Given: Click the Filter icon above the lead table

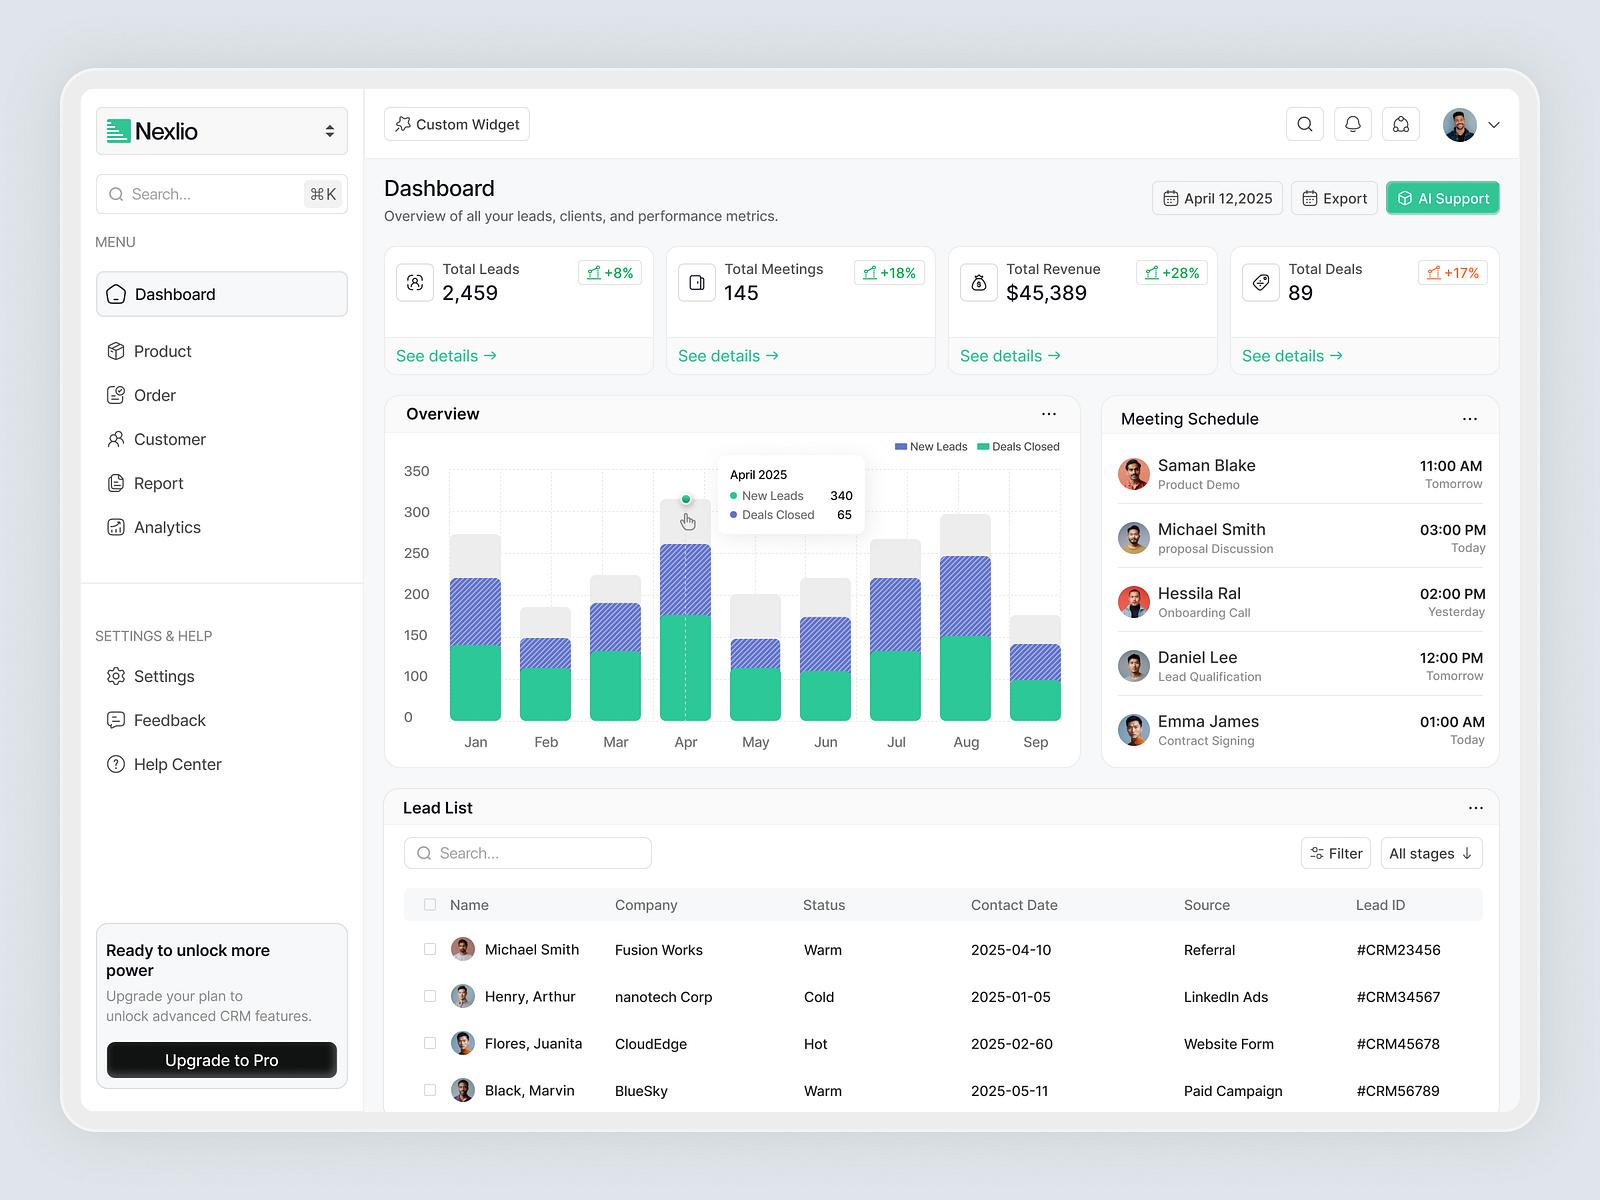Looking at the screenshot, I should tap(1315, 853).
